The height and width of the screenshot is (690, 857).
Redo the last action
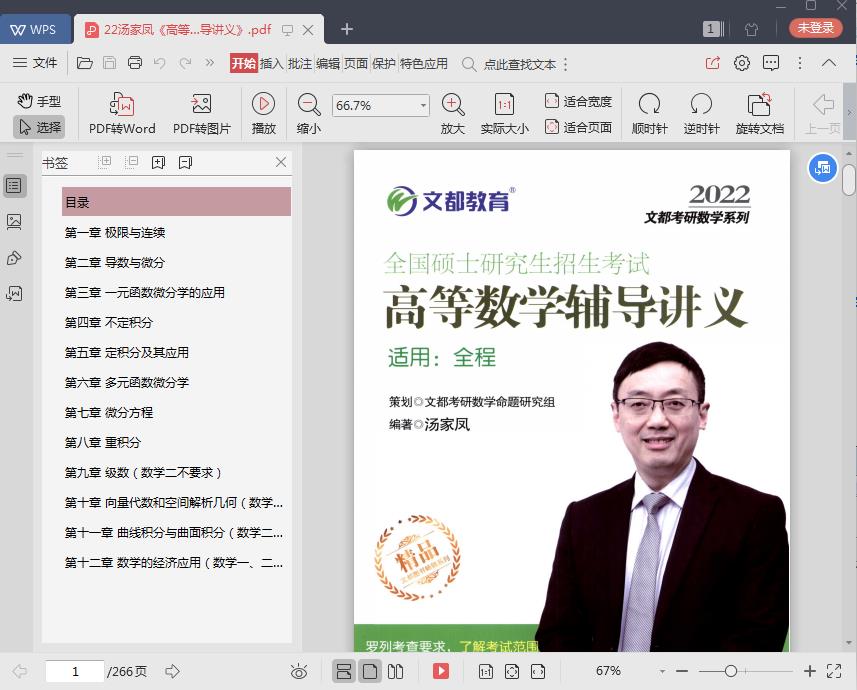[x=186, y=63]
